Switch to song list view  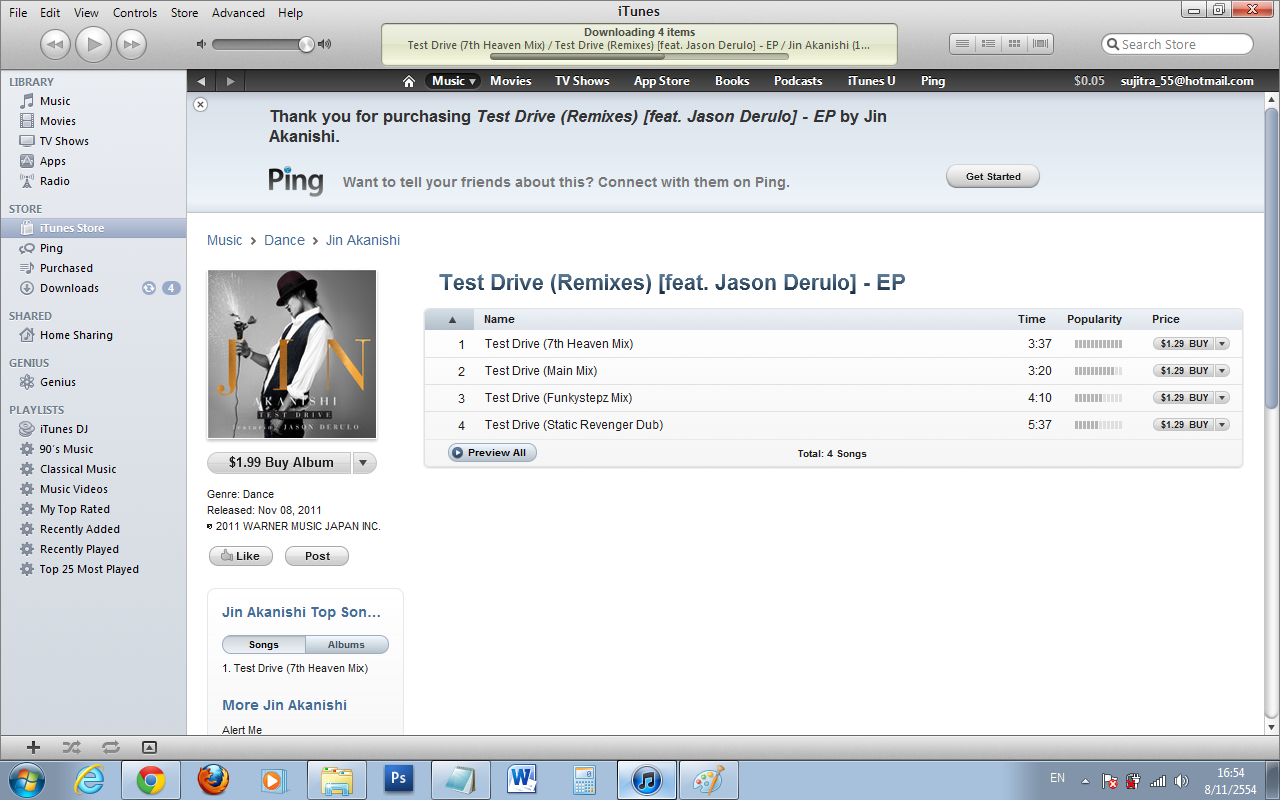[962, 44]
